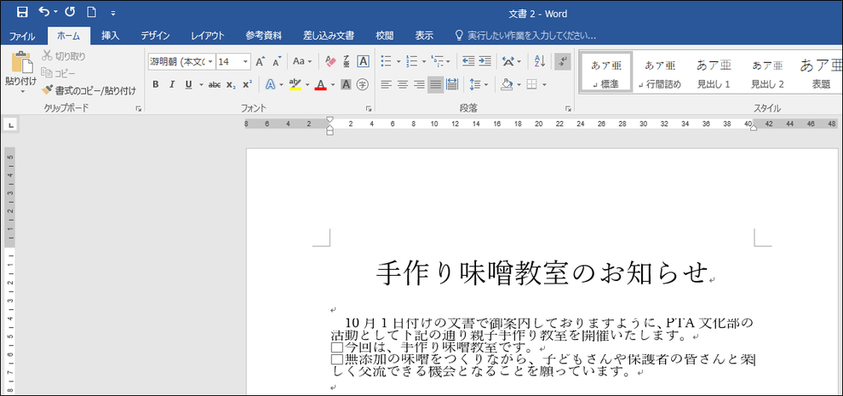Start a bulleted list using the bullets icon
The width and height of the screenshot is (843, 396).
pos(386,61)
